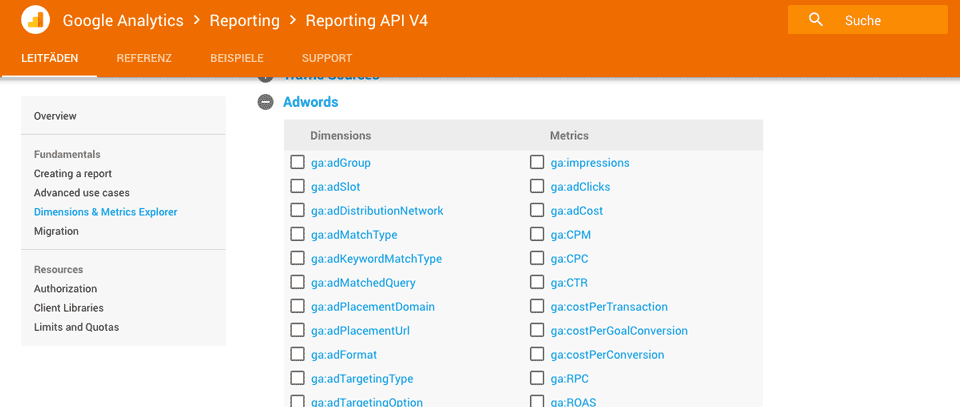Click the Google Analytics logo icon
Screen dimensions: 960x407
click(x=35, y=20)
